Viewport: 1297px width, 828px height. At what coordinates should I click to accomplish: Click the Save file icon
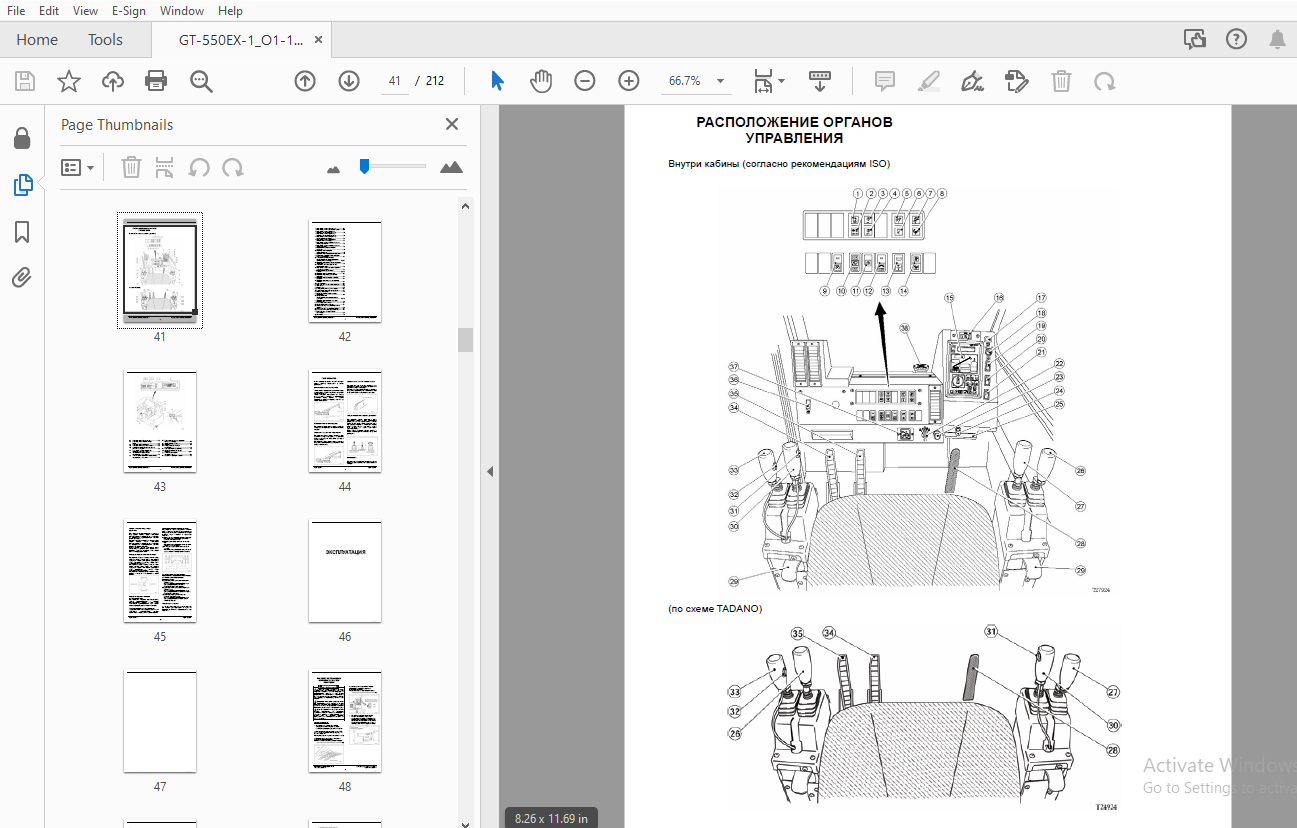tap(25, 81)
